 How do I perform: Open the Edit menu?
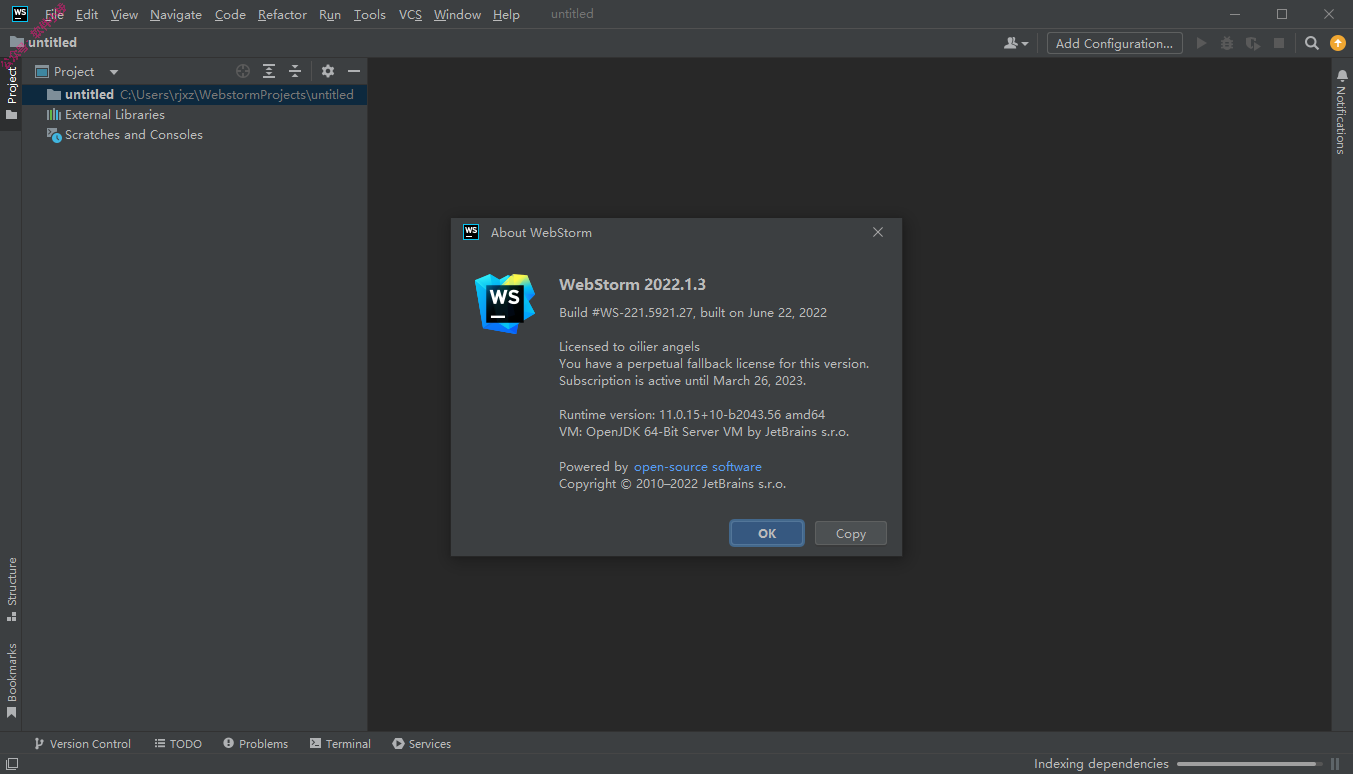(x=87, y=14)
